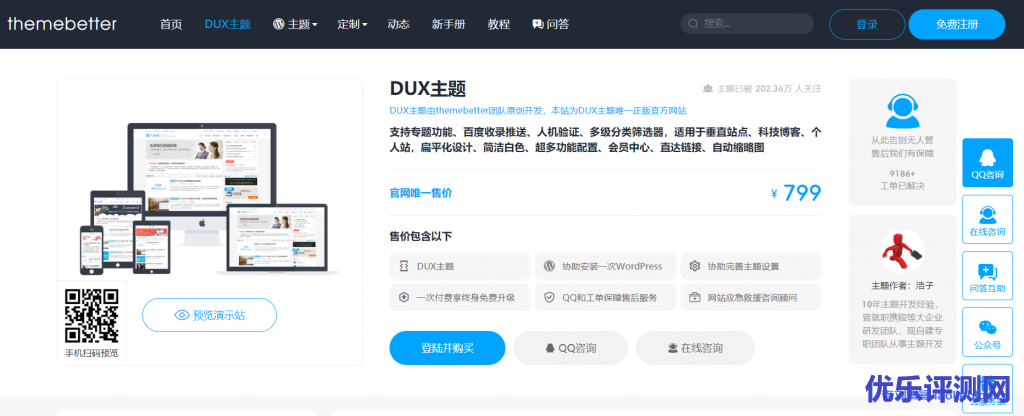Click the 官网唯一售价 label
The image size is (1024, 416).
[x=421, y=193]
